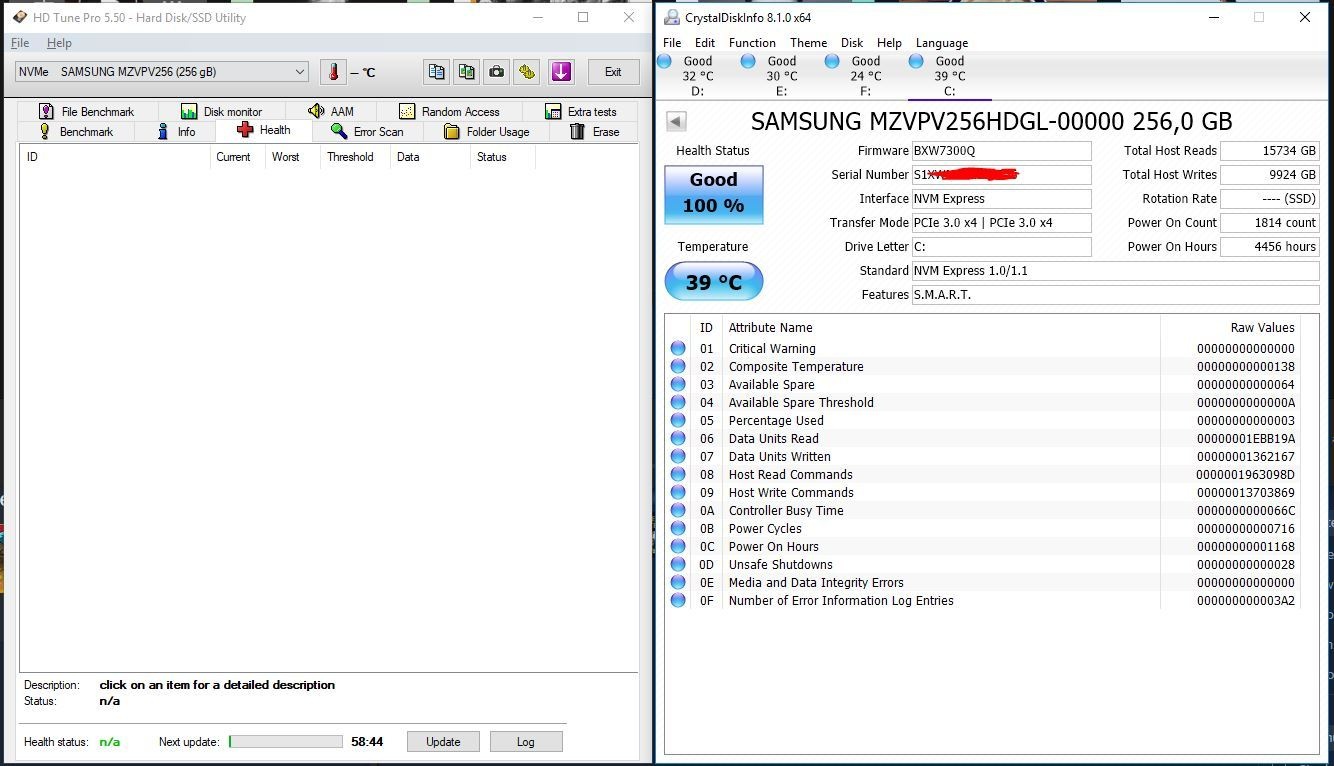Open the Edit menu in CrystalDiskInfo
Image resolution: width=1334 pixels, height=766 pixels.
(x=705, y=43)
